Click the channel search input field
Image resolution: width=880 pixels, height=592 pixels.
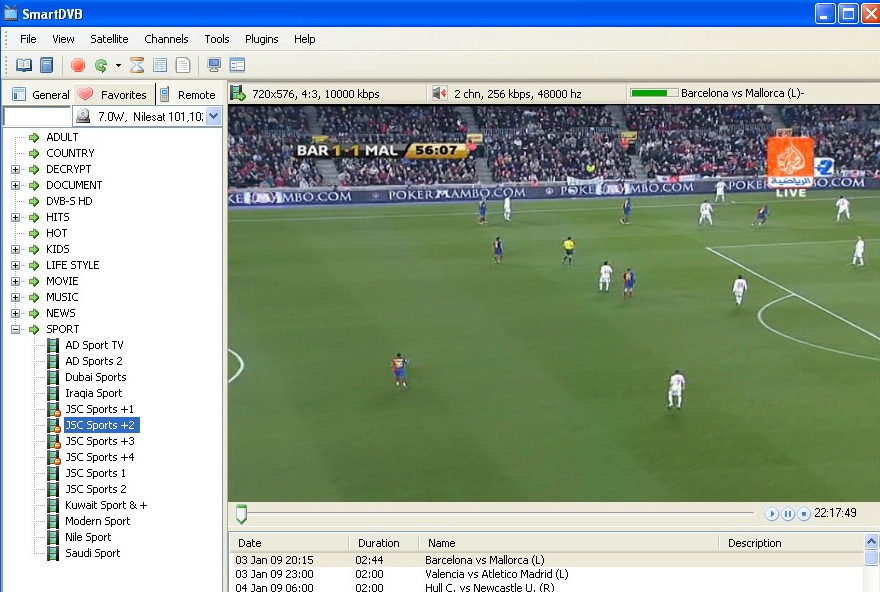[x=36, y=117]
